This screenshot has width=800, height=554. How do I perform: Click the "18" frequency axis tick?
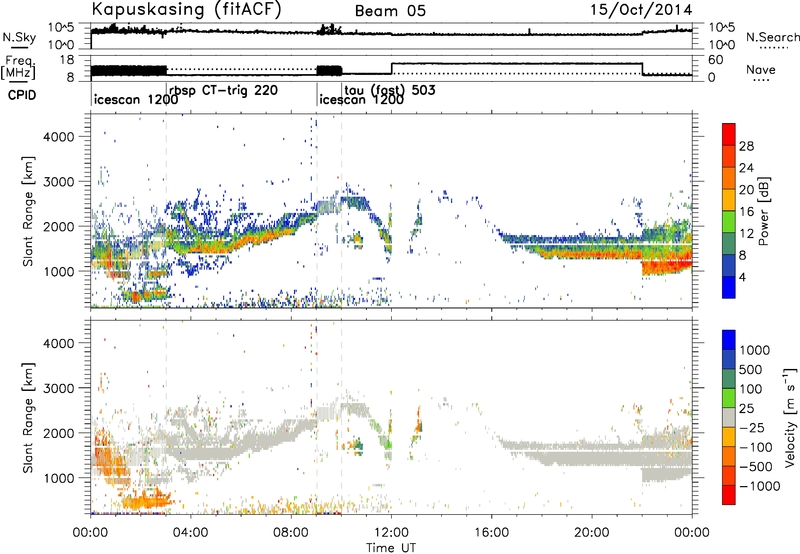click(x=68, y=60)
